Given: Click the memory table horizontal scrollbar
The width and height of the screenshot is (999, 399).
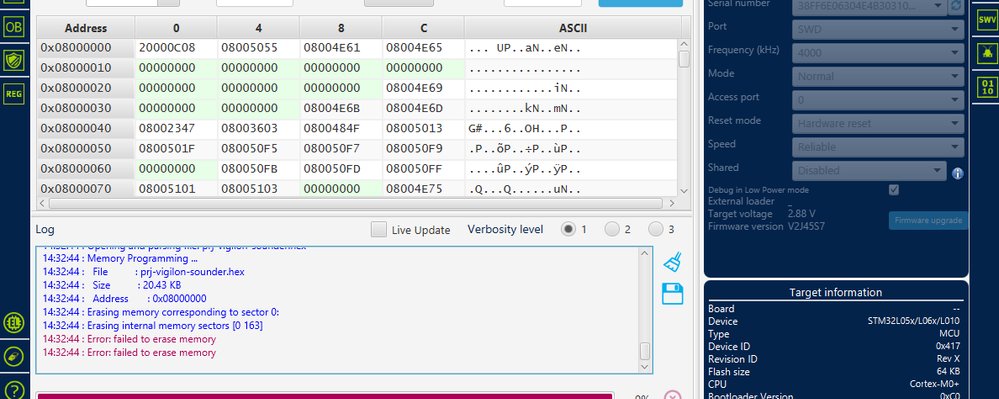Looking at the screenshot, I should click(357, 203).
